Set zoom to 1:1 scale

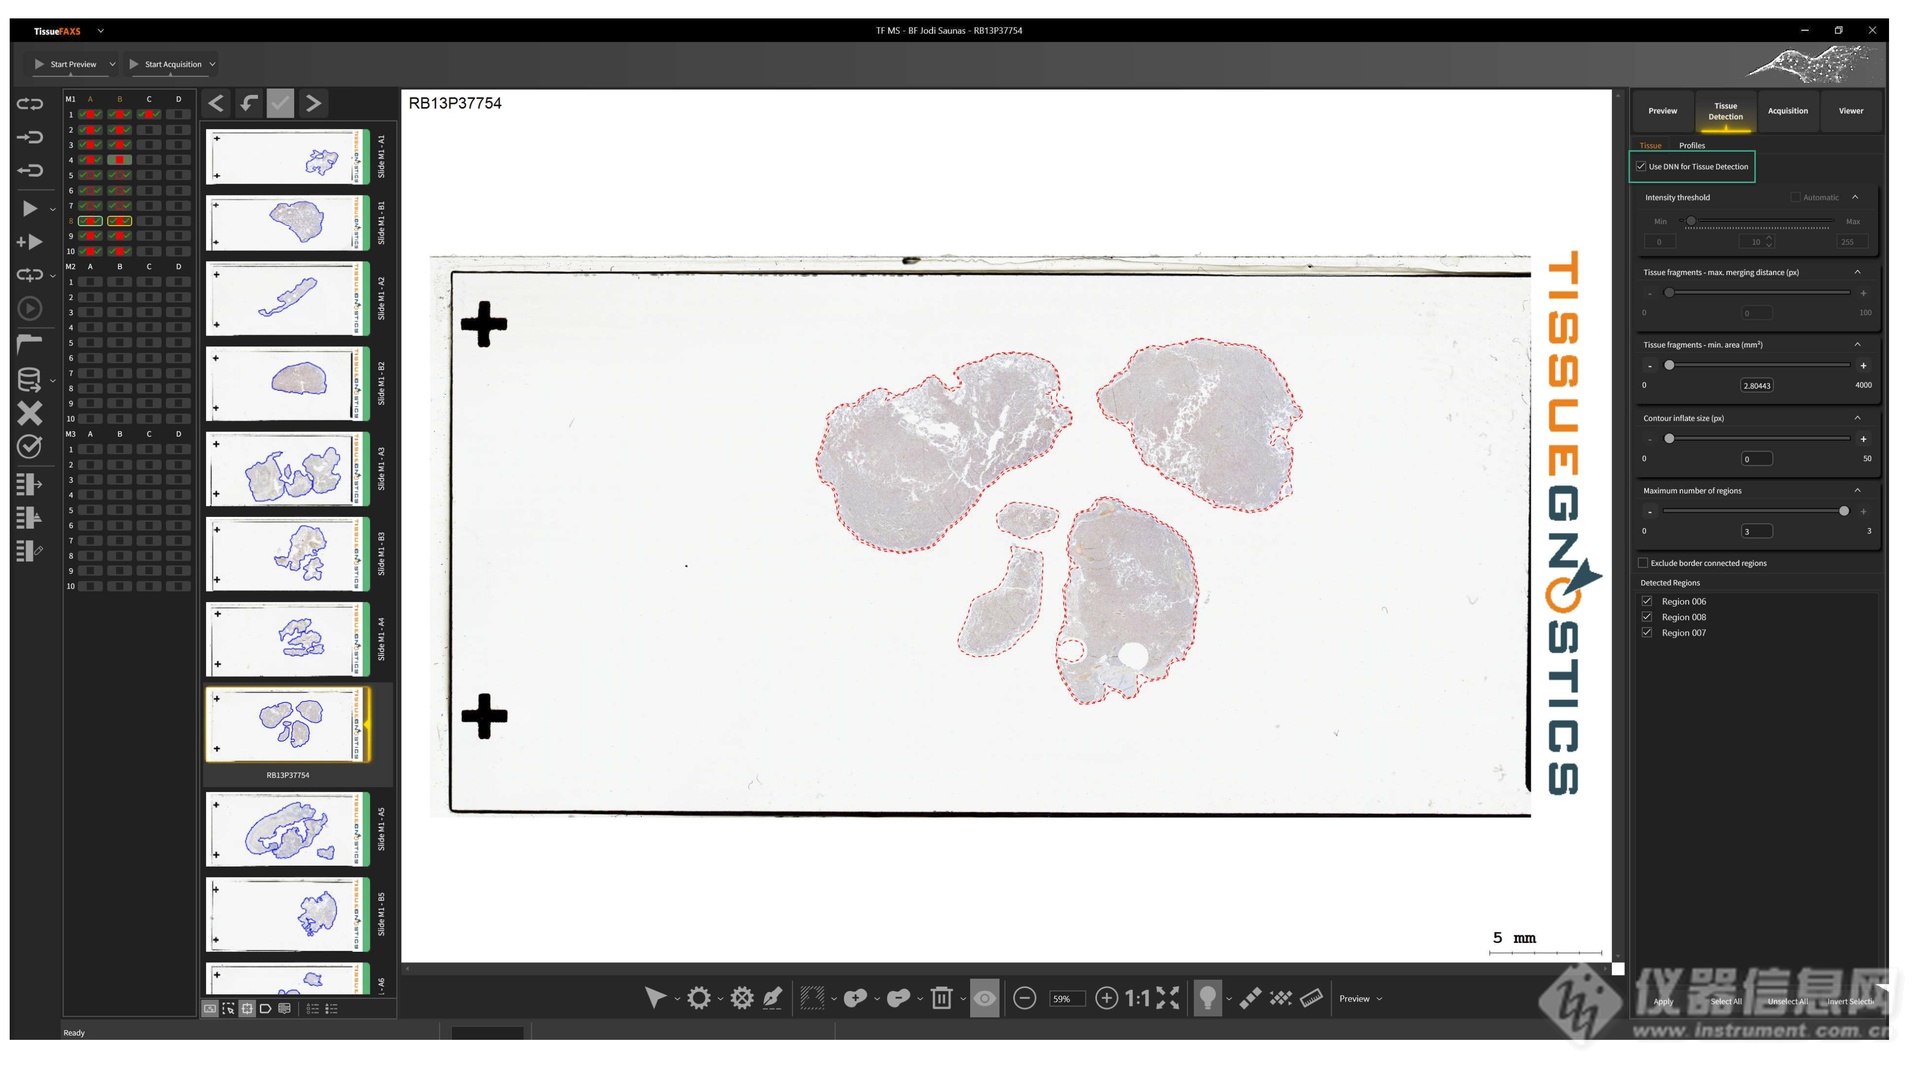point(1137,998)
